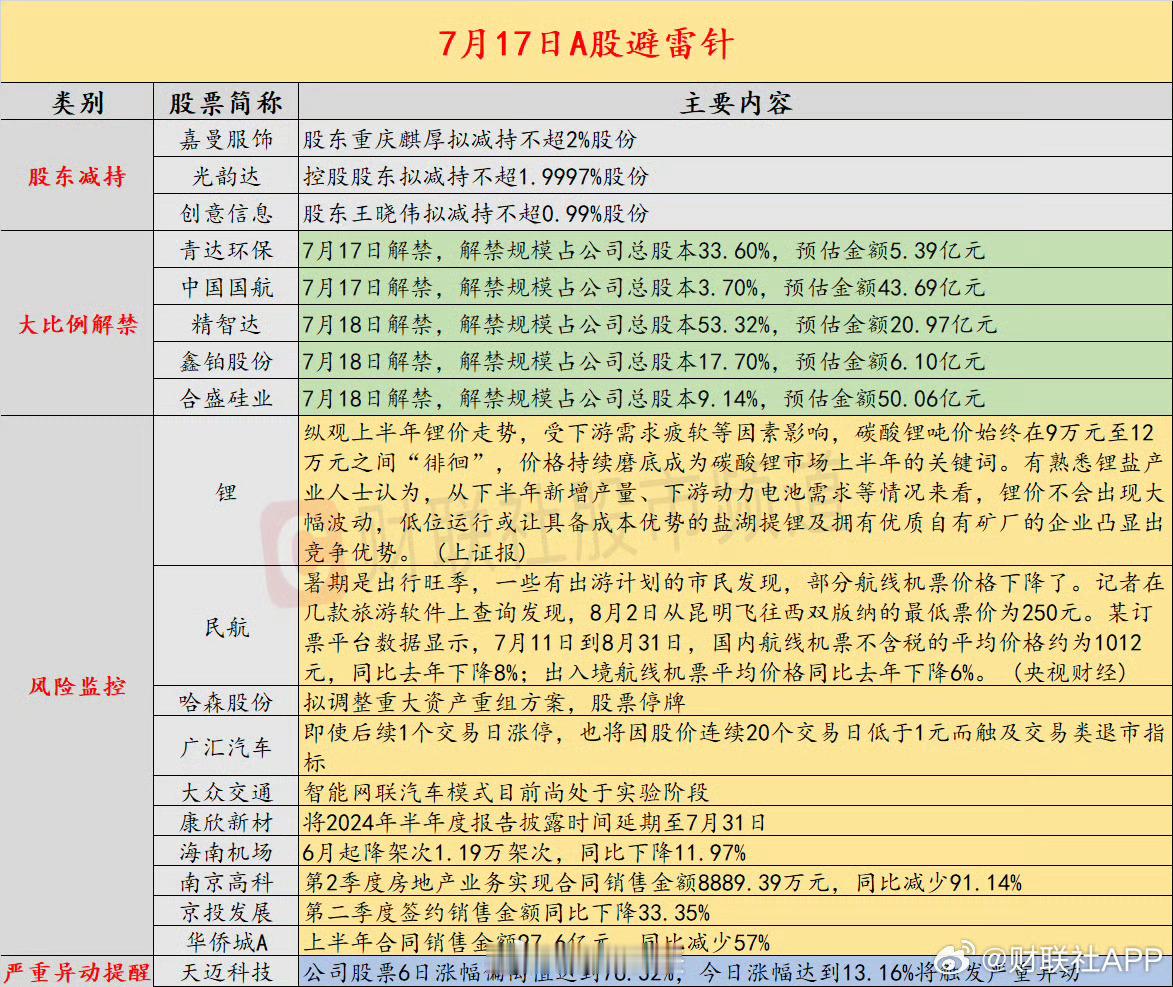The height and width of the screenshot is (987, 1173).
Task: Click the 鑫铂股份 stock cell
Action: tap(225, 361)
